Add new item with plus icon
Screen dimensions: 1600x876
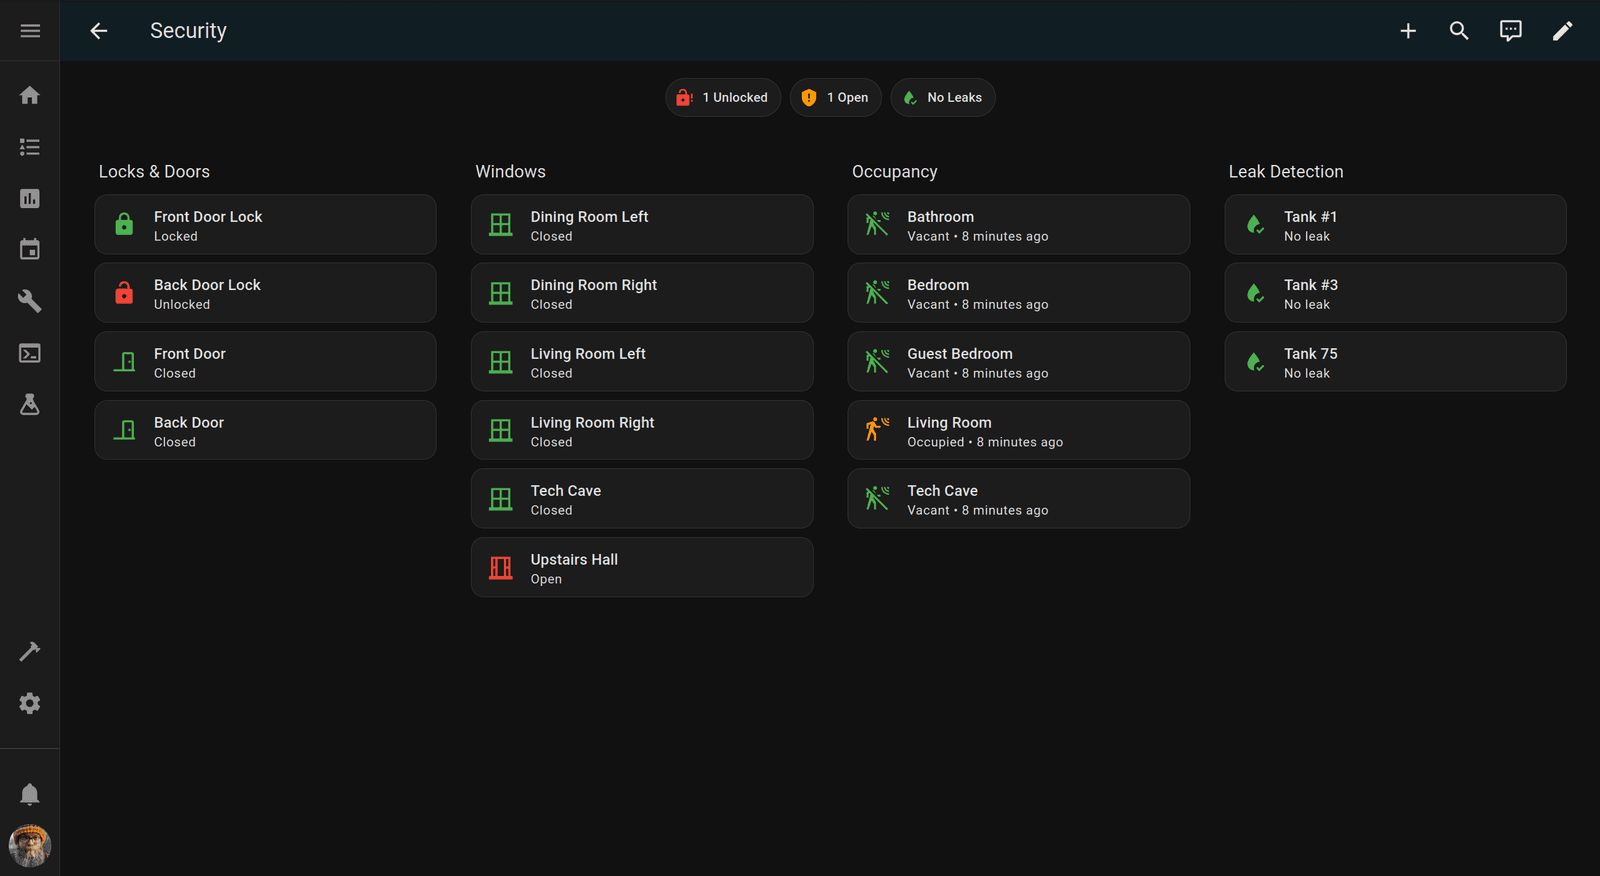1408,31
